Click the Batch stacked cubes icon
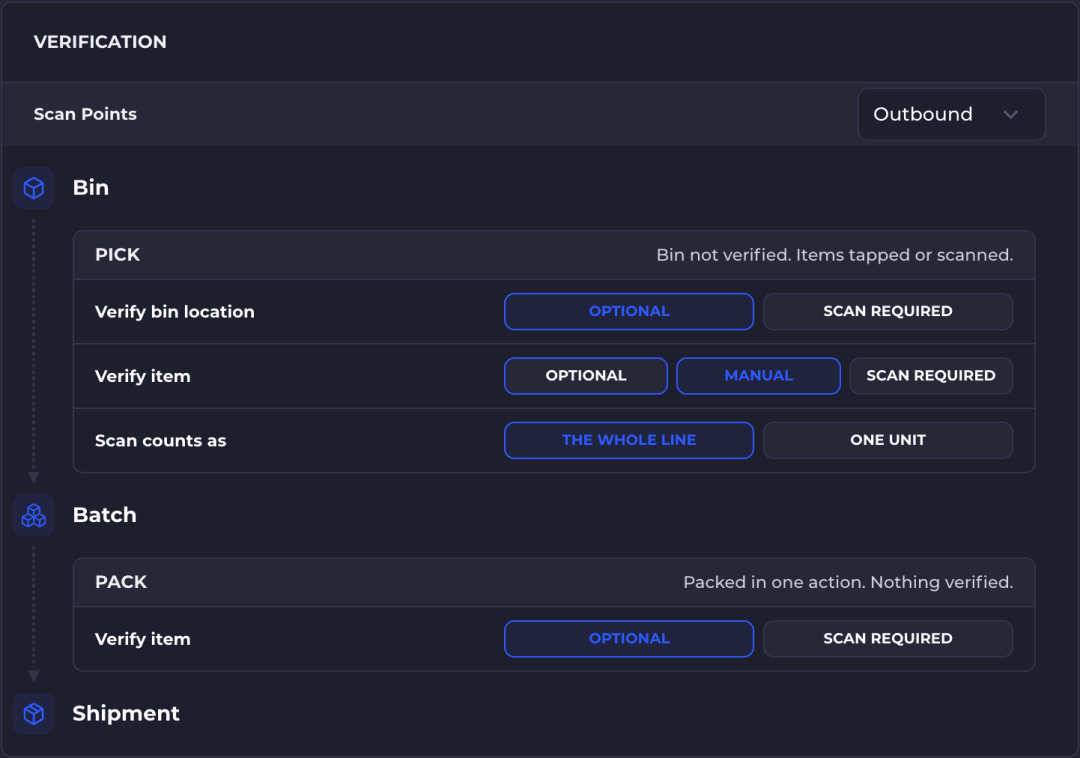Image resolution: width=1080 pixels, height=758 pixels. coord(34,515)
